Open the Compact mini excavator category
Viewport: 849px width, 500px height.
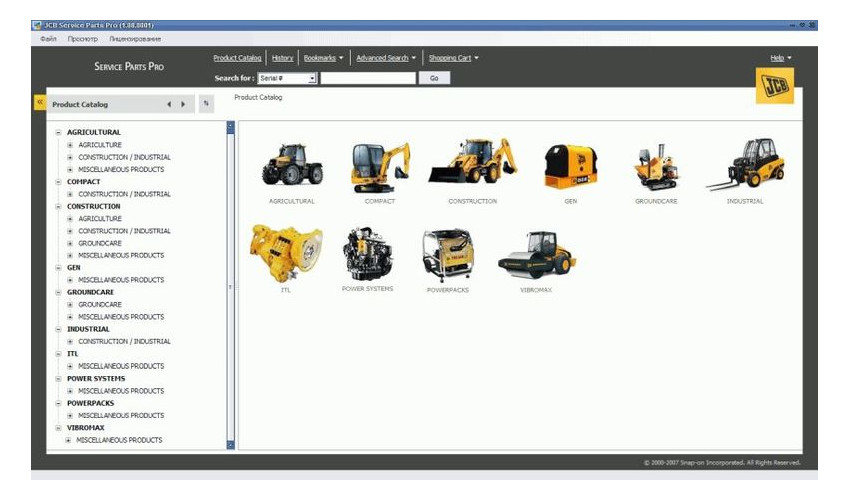coord(380,167)
